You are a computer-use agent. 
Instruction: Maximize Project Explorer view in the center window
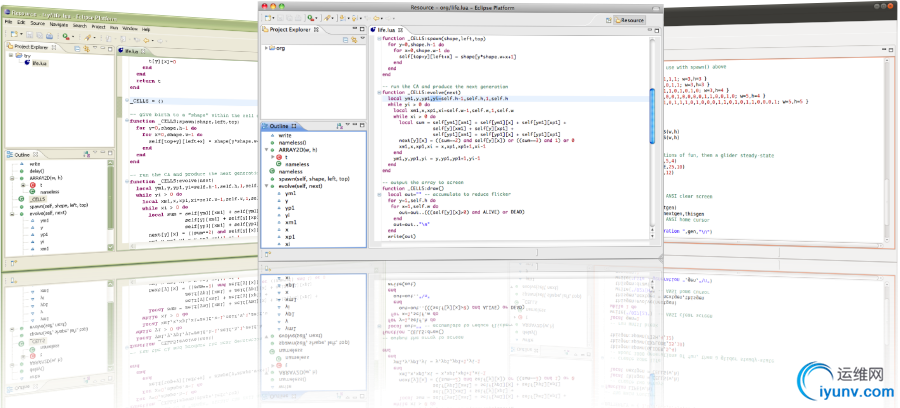(362, 29)
